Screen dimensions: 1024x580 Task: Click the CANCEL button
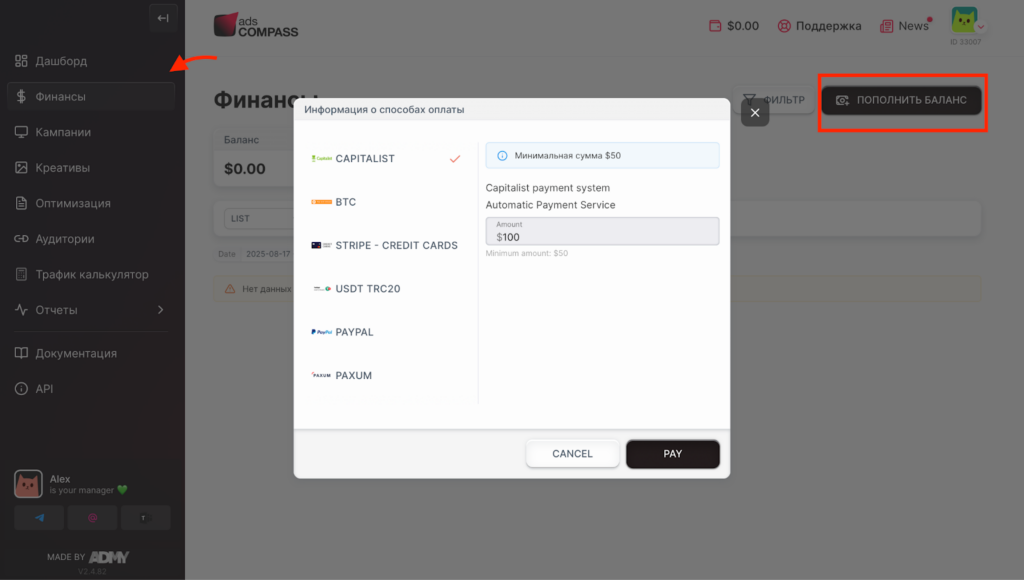tap(572, 454)
